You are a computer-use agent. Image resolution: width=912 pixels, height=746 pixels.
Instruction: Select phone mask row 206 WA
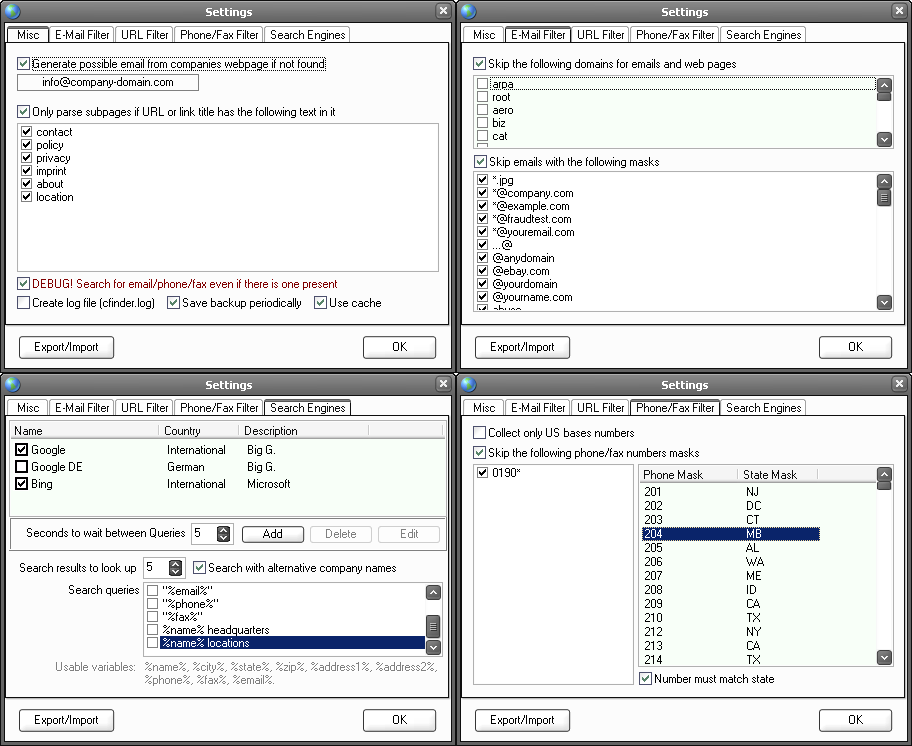pyautogui.click(x=731, y=562)
